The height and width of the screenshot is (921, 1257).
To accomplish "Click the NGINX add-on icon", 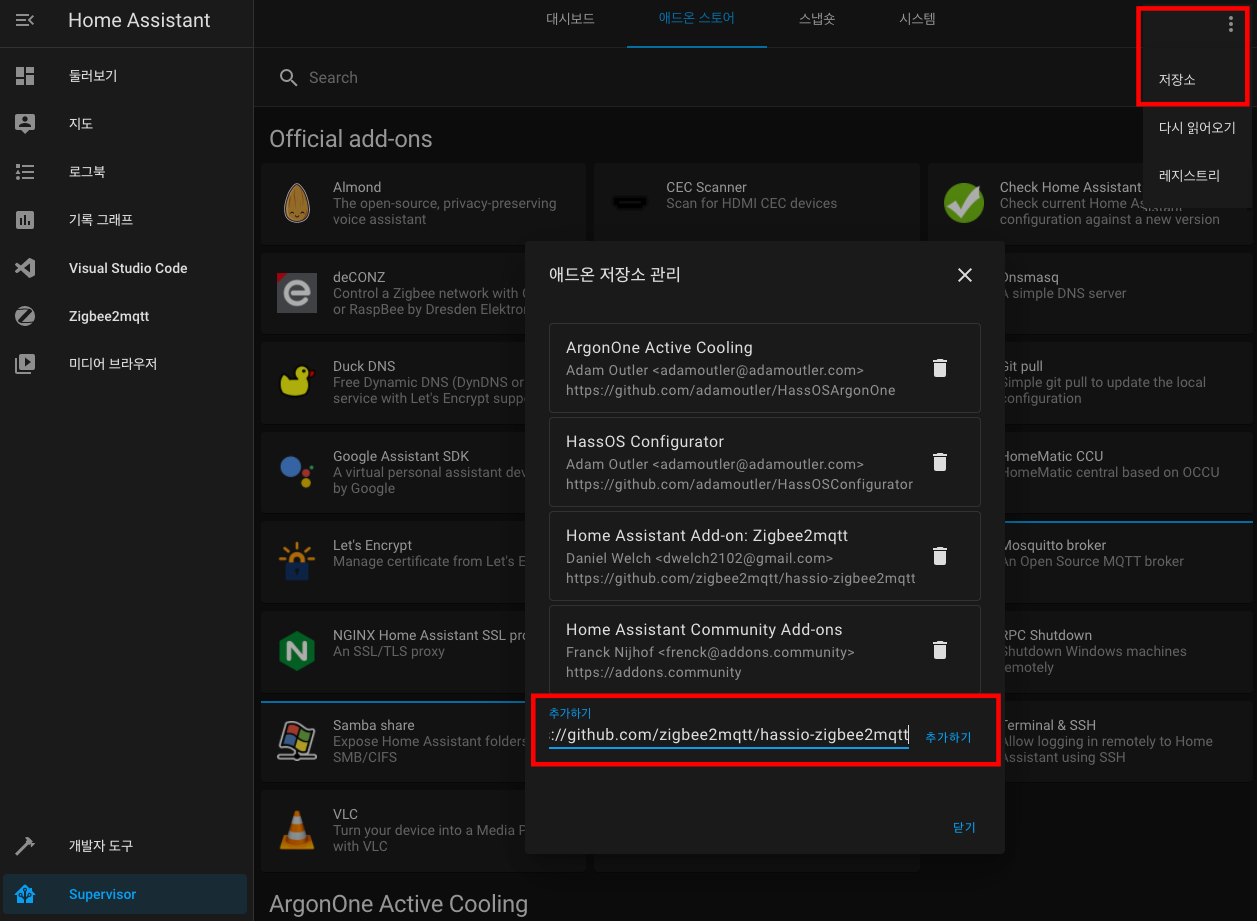I will [x=297, y=652].
